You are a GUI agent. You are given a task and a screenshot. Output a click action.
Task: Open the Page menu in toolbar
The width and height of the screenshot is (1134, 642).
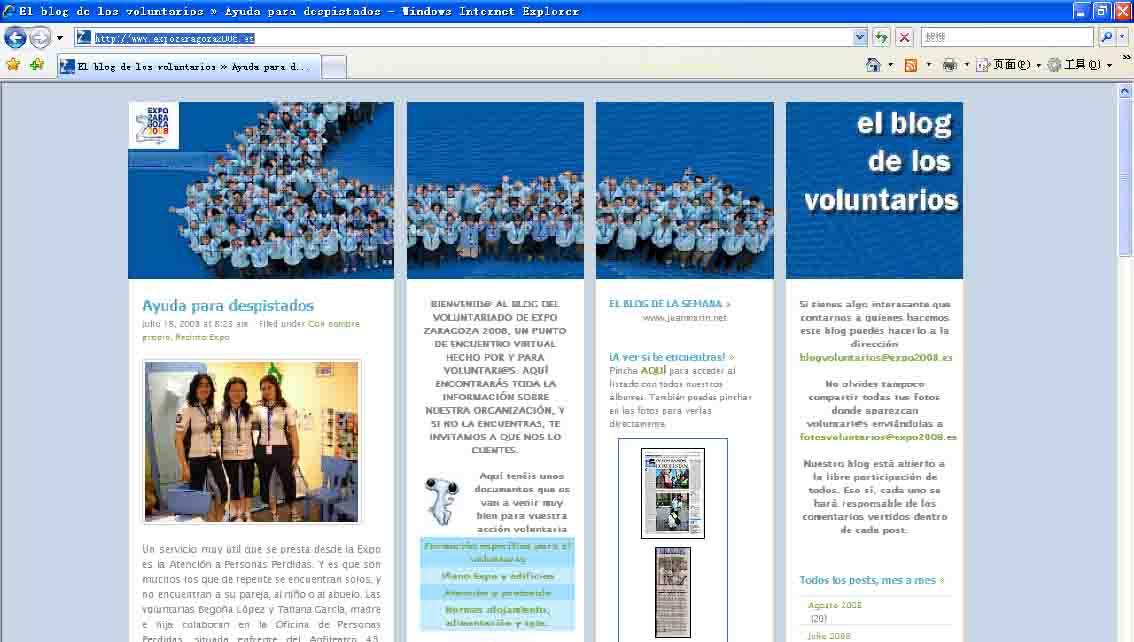coord(1008,65)
